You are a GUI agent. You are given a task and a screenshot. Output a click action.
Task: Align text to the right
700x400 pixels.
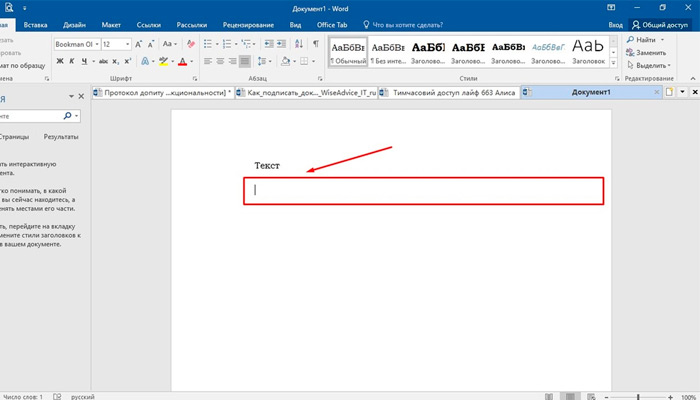[232, 61]
